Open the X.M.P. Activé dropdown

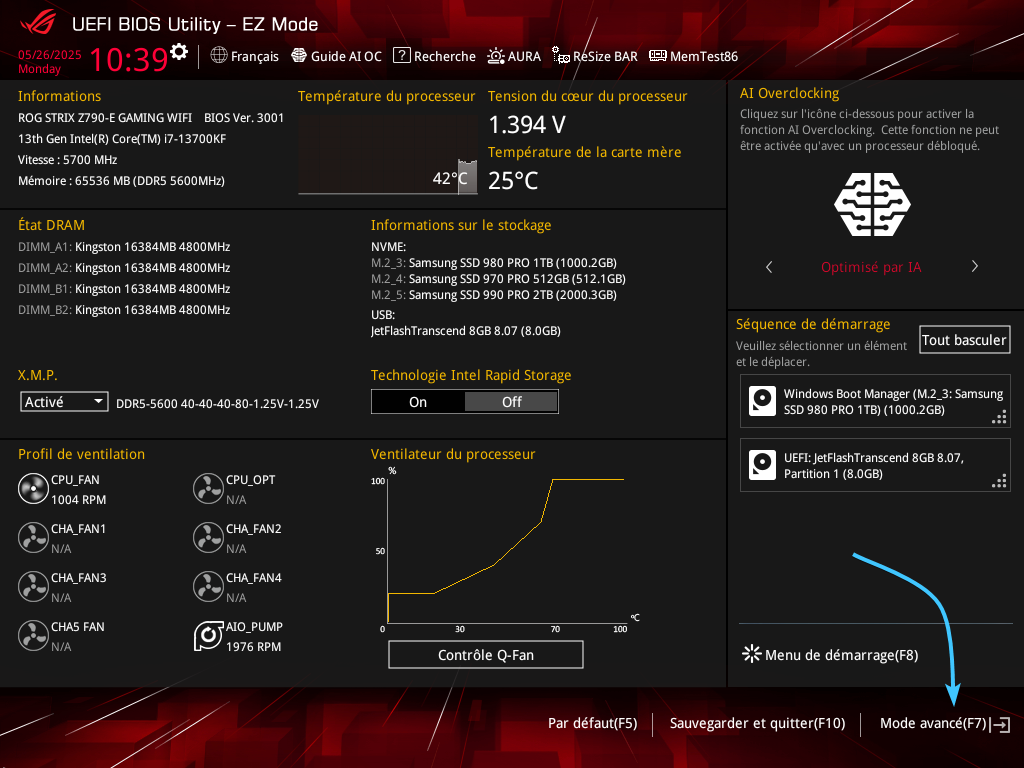point(64,402)
